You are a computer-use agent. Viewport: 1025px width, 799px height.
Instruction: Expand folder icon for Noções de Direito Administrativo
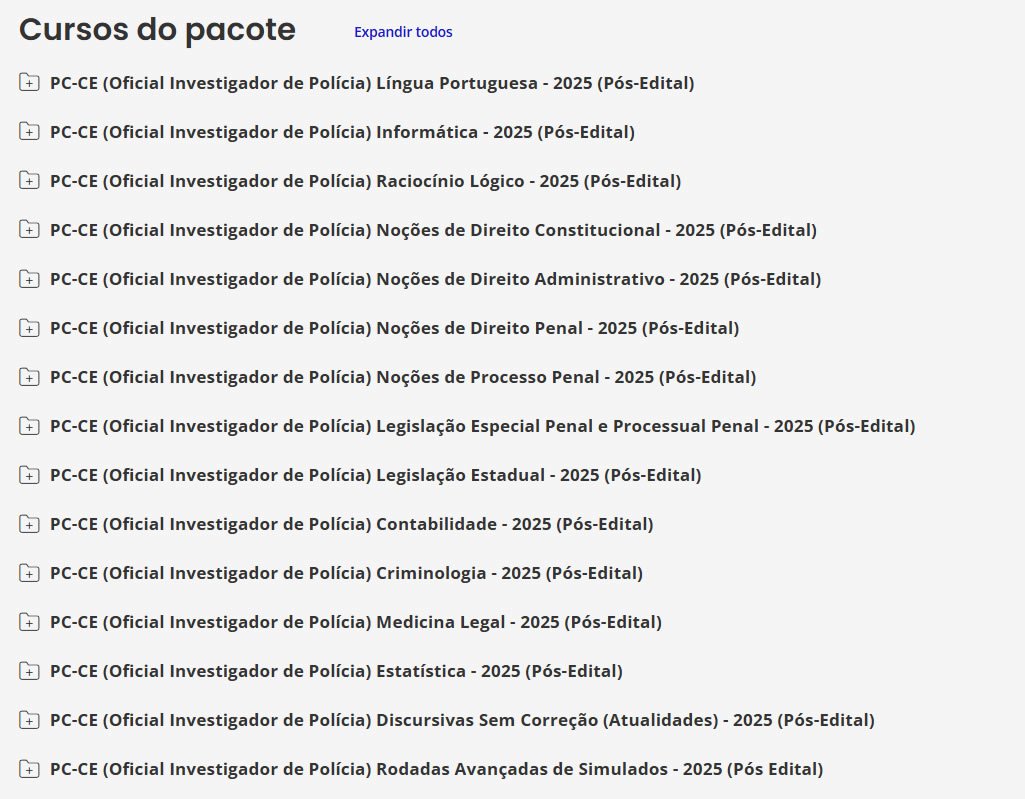(x=29, y=279)
